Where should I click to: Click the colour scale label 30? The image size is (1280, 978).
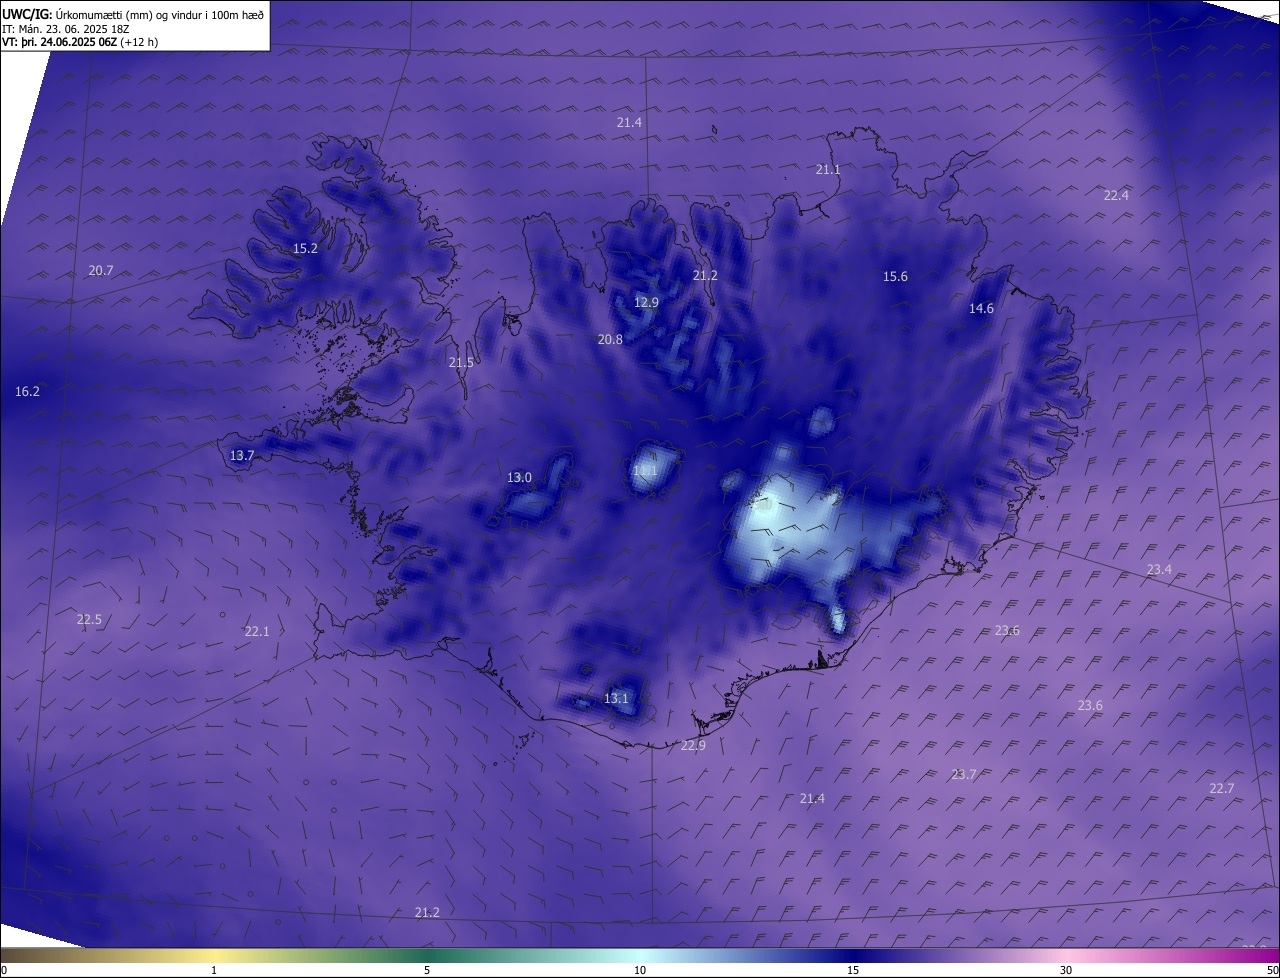(1066, 970)
